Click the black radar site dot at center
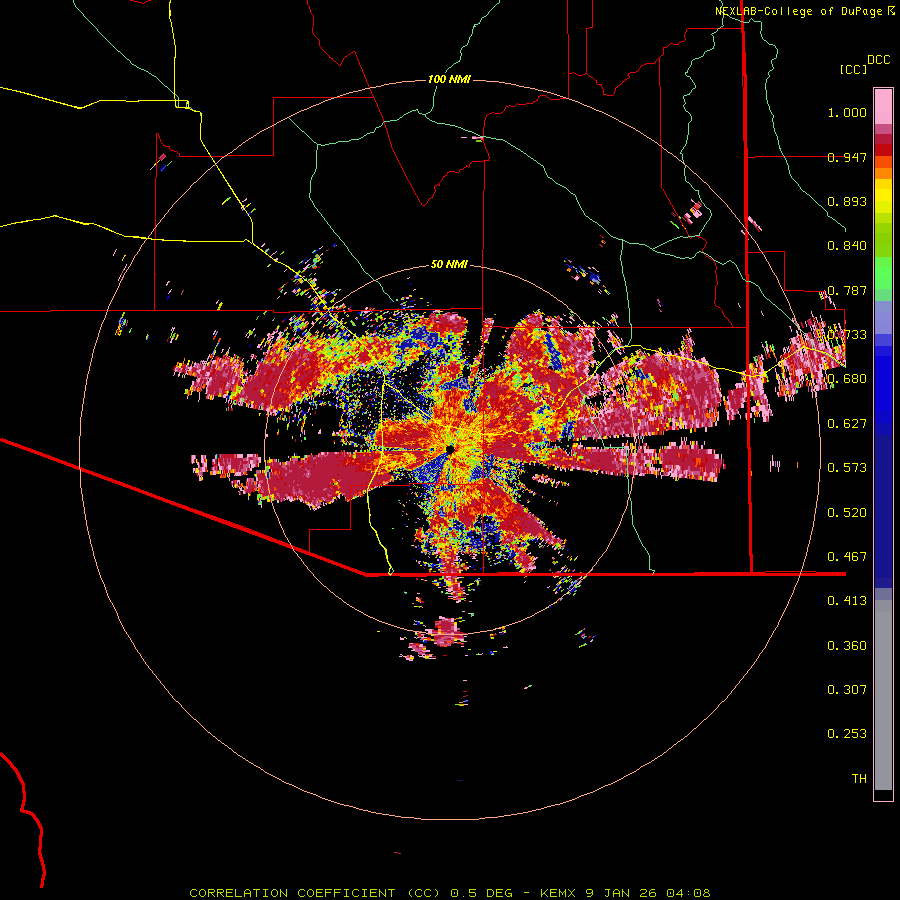This screenshot has height=900, width=900. coord(450,449)
